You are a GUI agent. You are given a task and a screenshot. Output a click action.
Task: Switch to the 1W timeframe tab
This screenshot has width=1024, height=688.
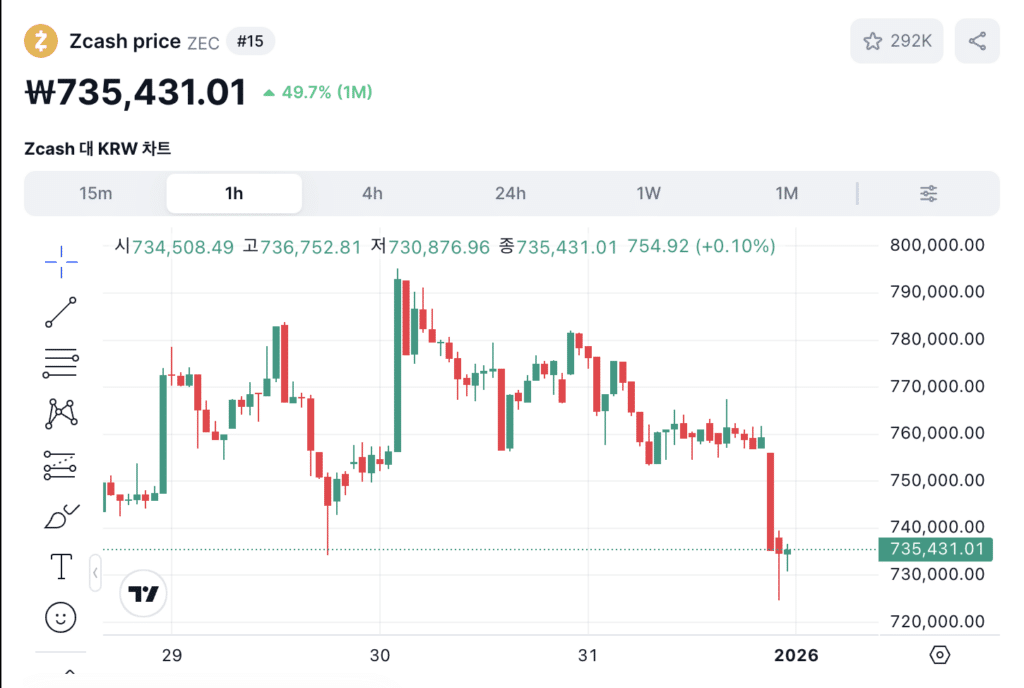(649, 193)
